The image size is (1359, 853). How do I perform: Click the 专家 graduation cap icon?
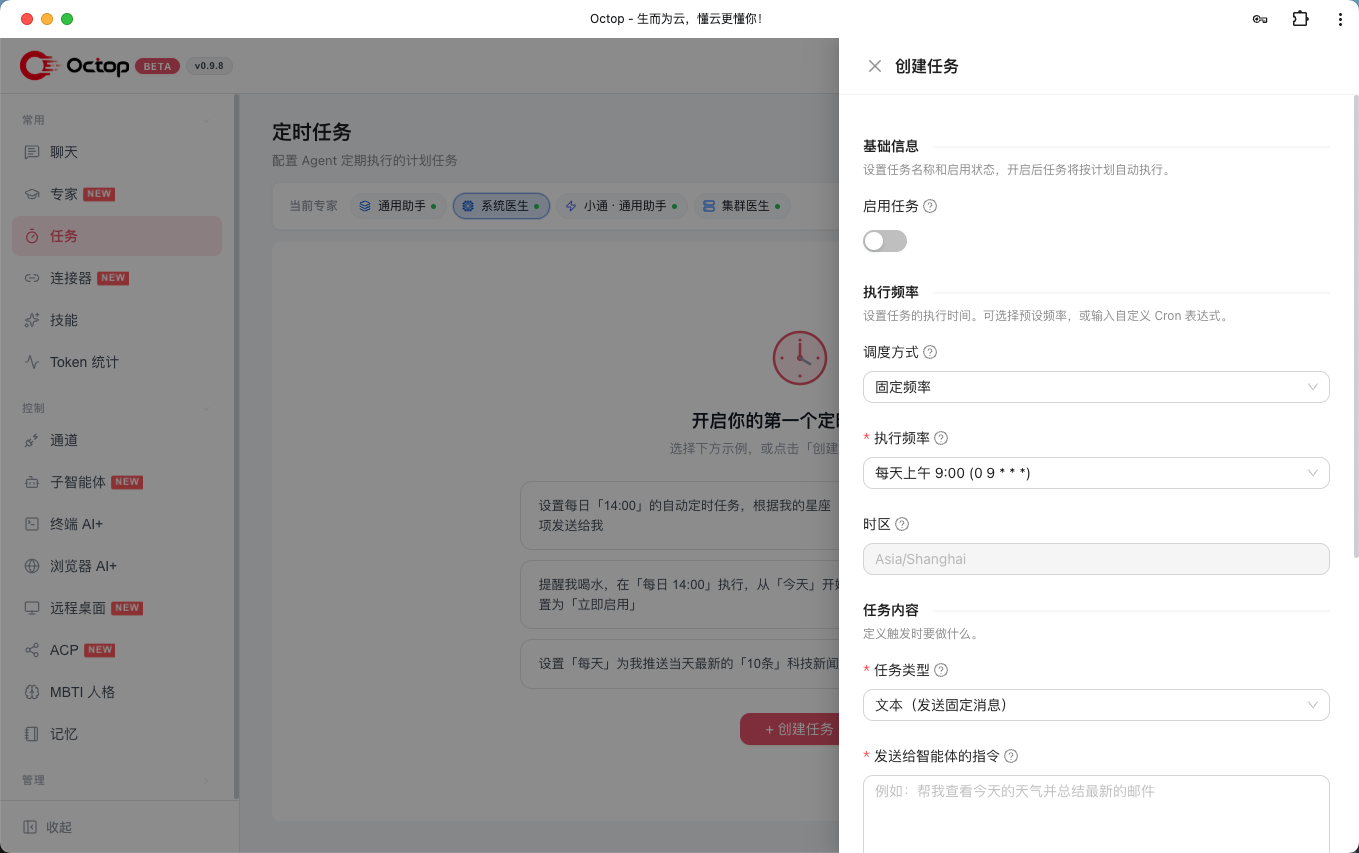32,194
